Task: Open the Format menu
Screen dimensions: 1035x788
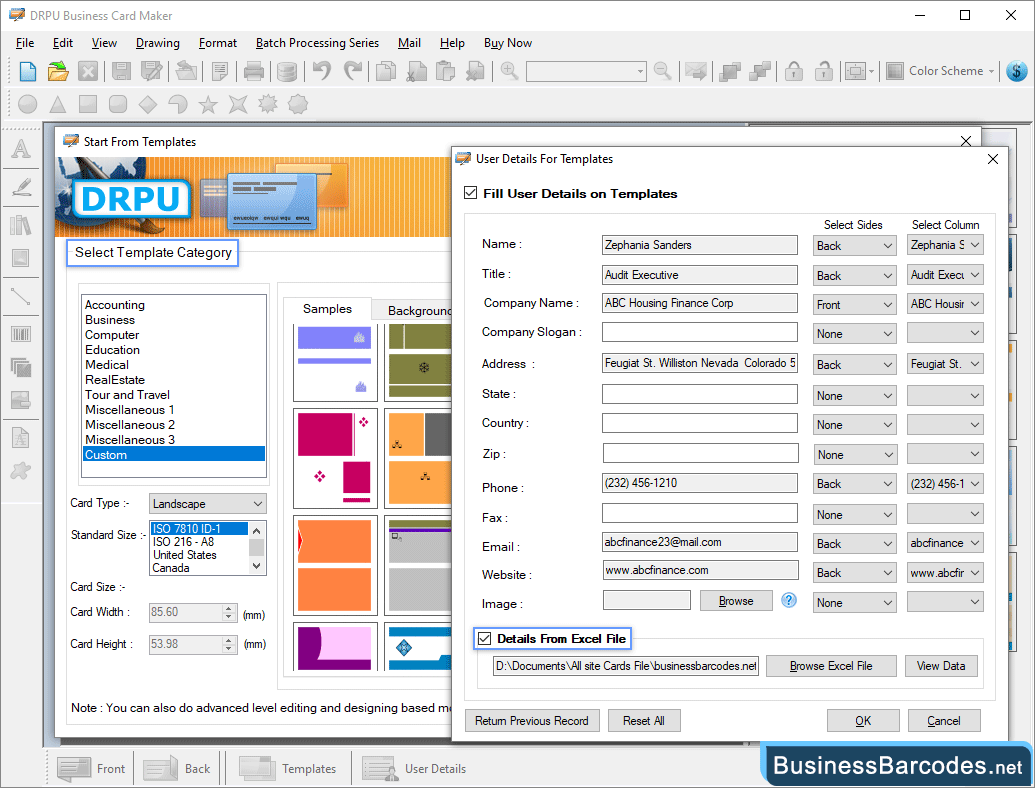Action: point(218,43)
